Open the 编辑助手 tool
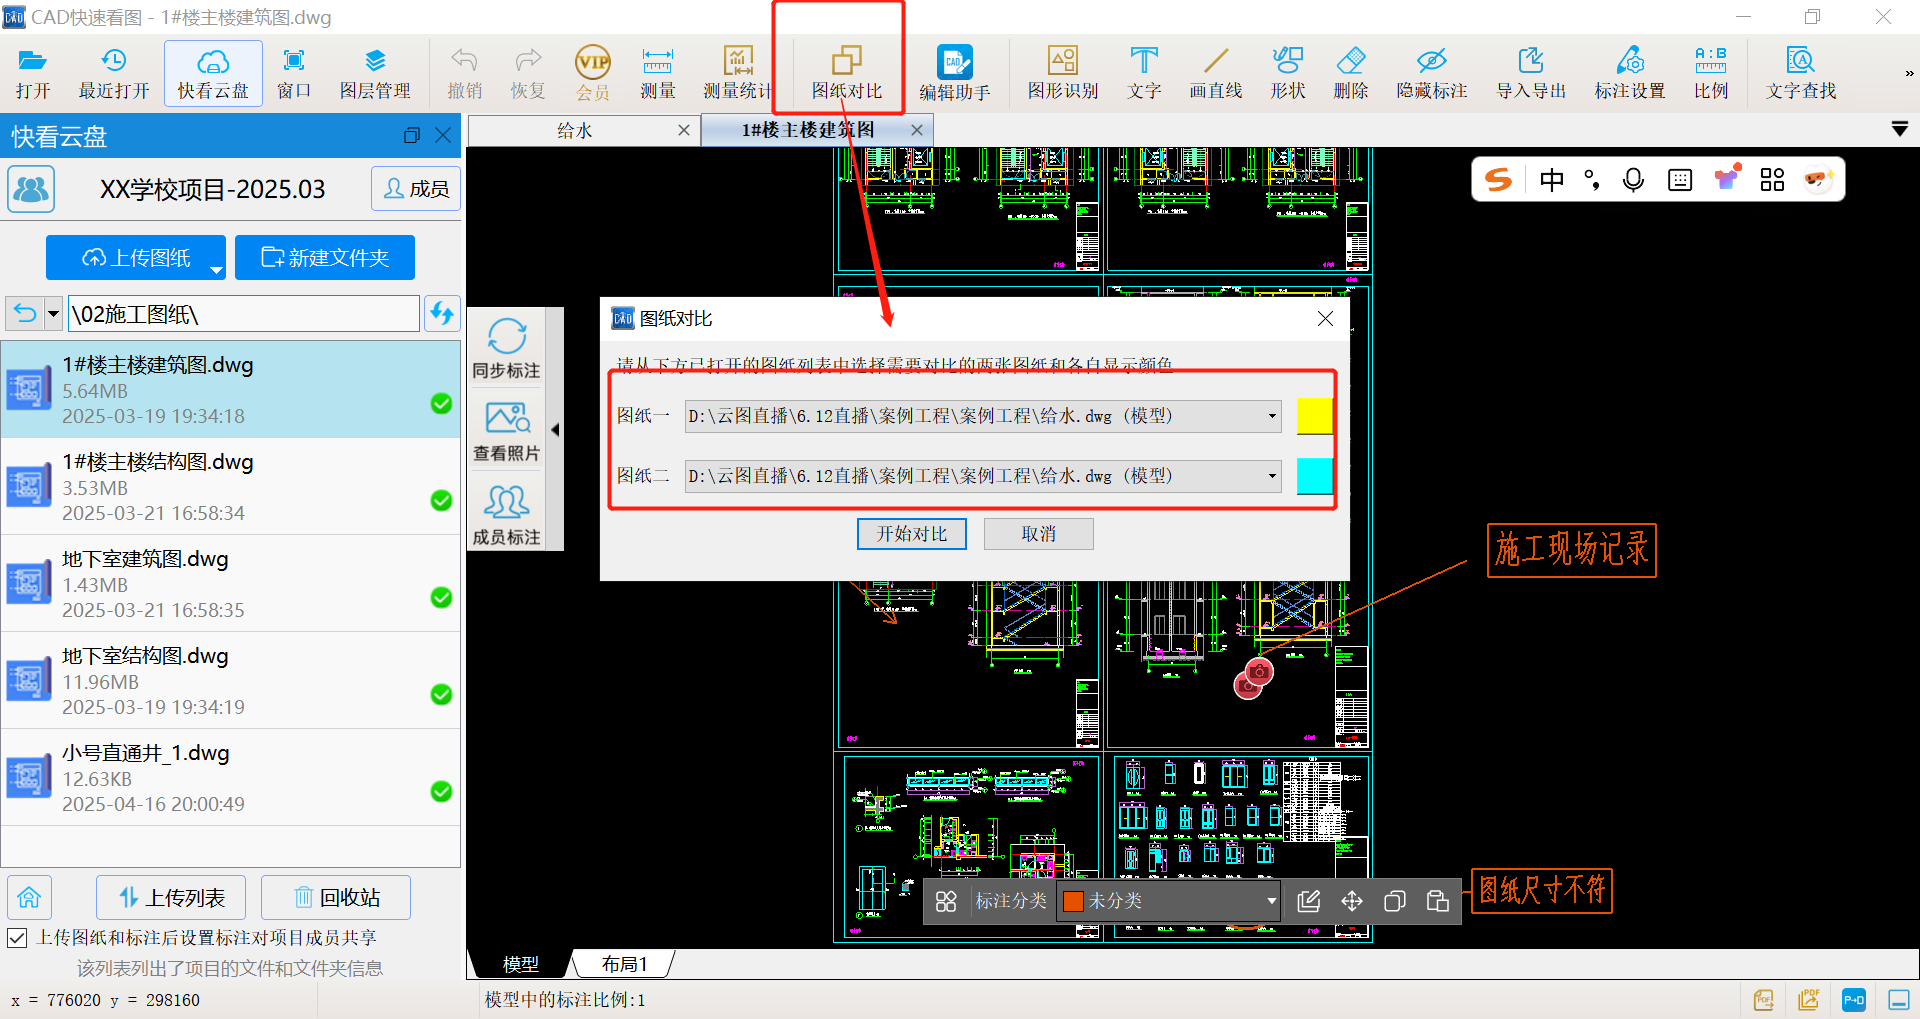Screen dimensions: 1920x1019 (954, 72)
